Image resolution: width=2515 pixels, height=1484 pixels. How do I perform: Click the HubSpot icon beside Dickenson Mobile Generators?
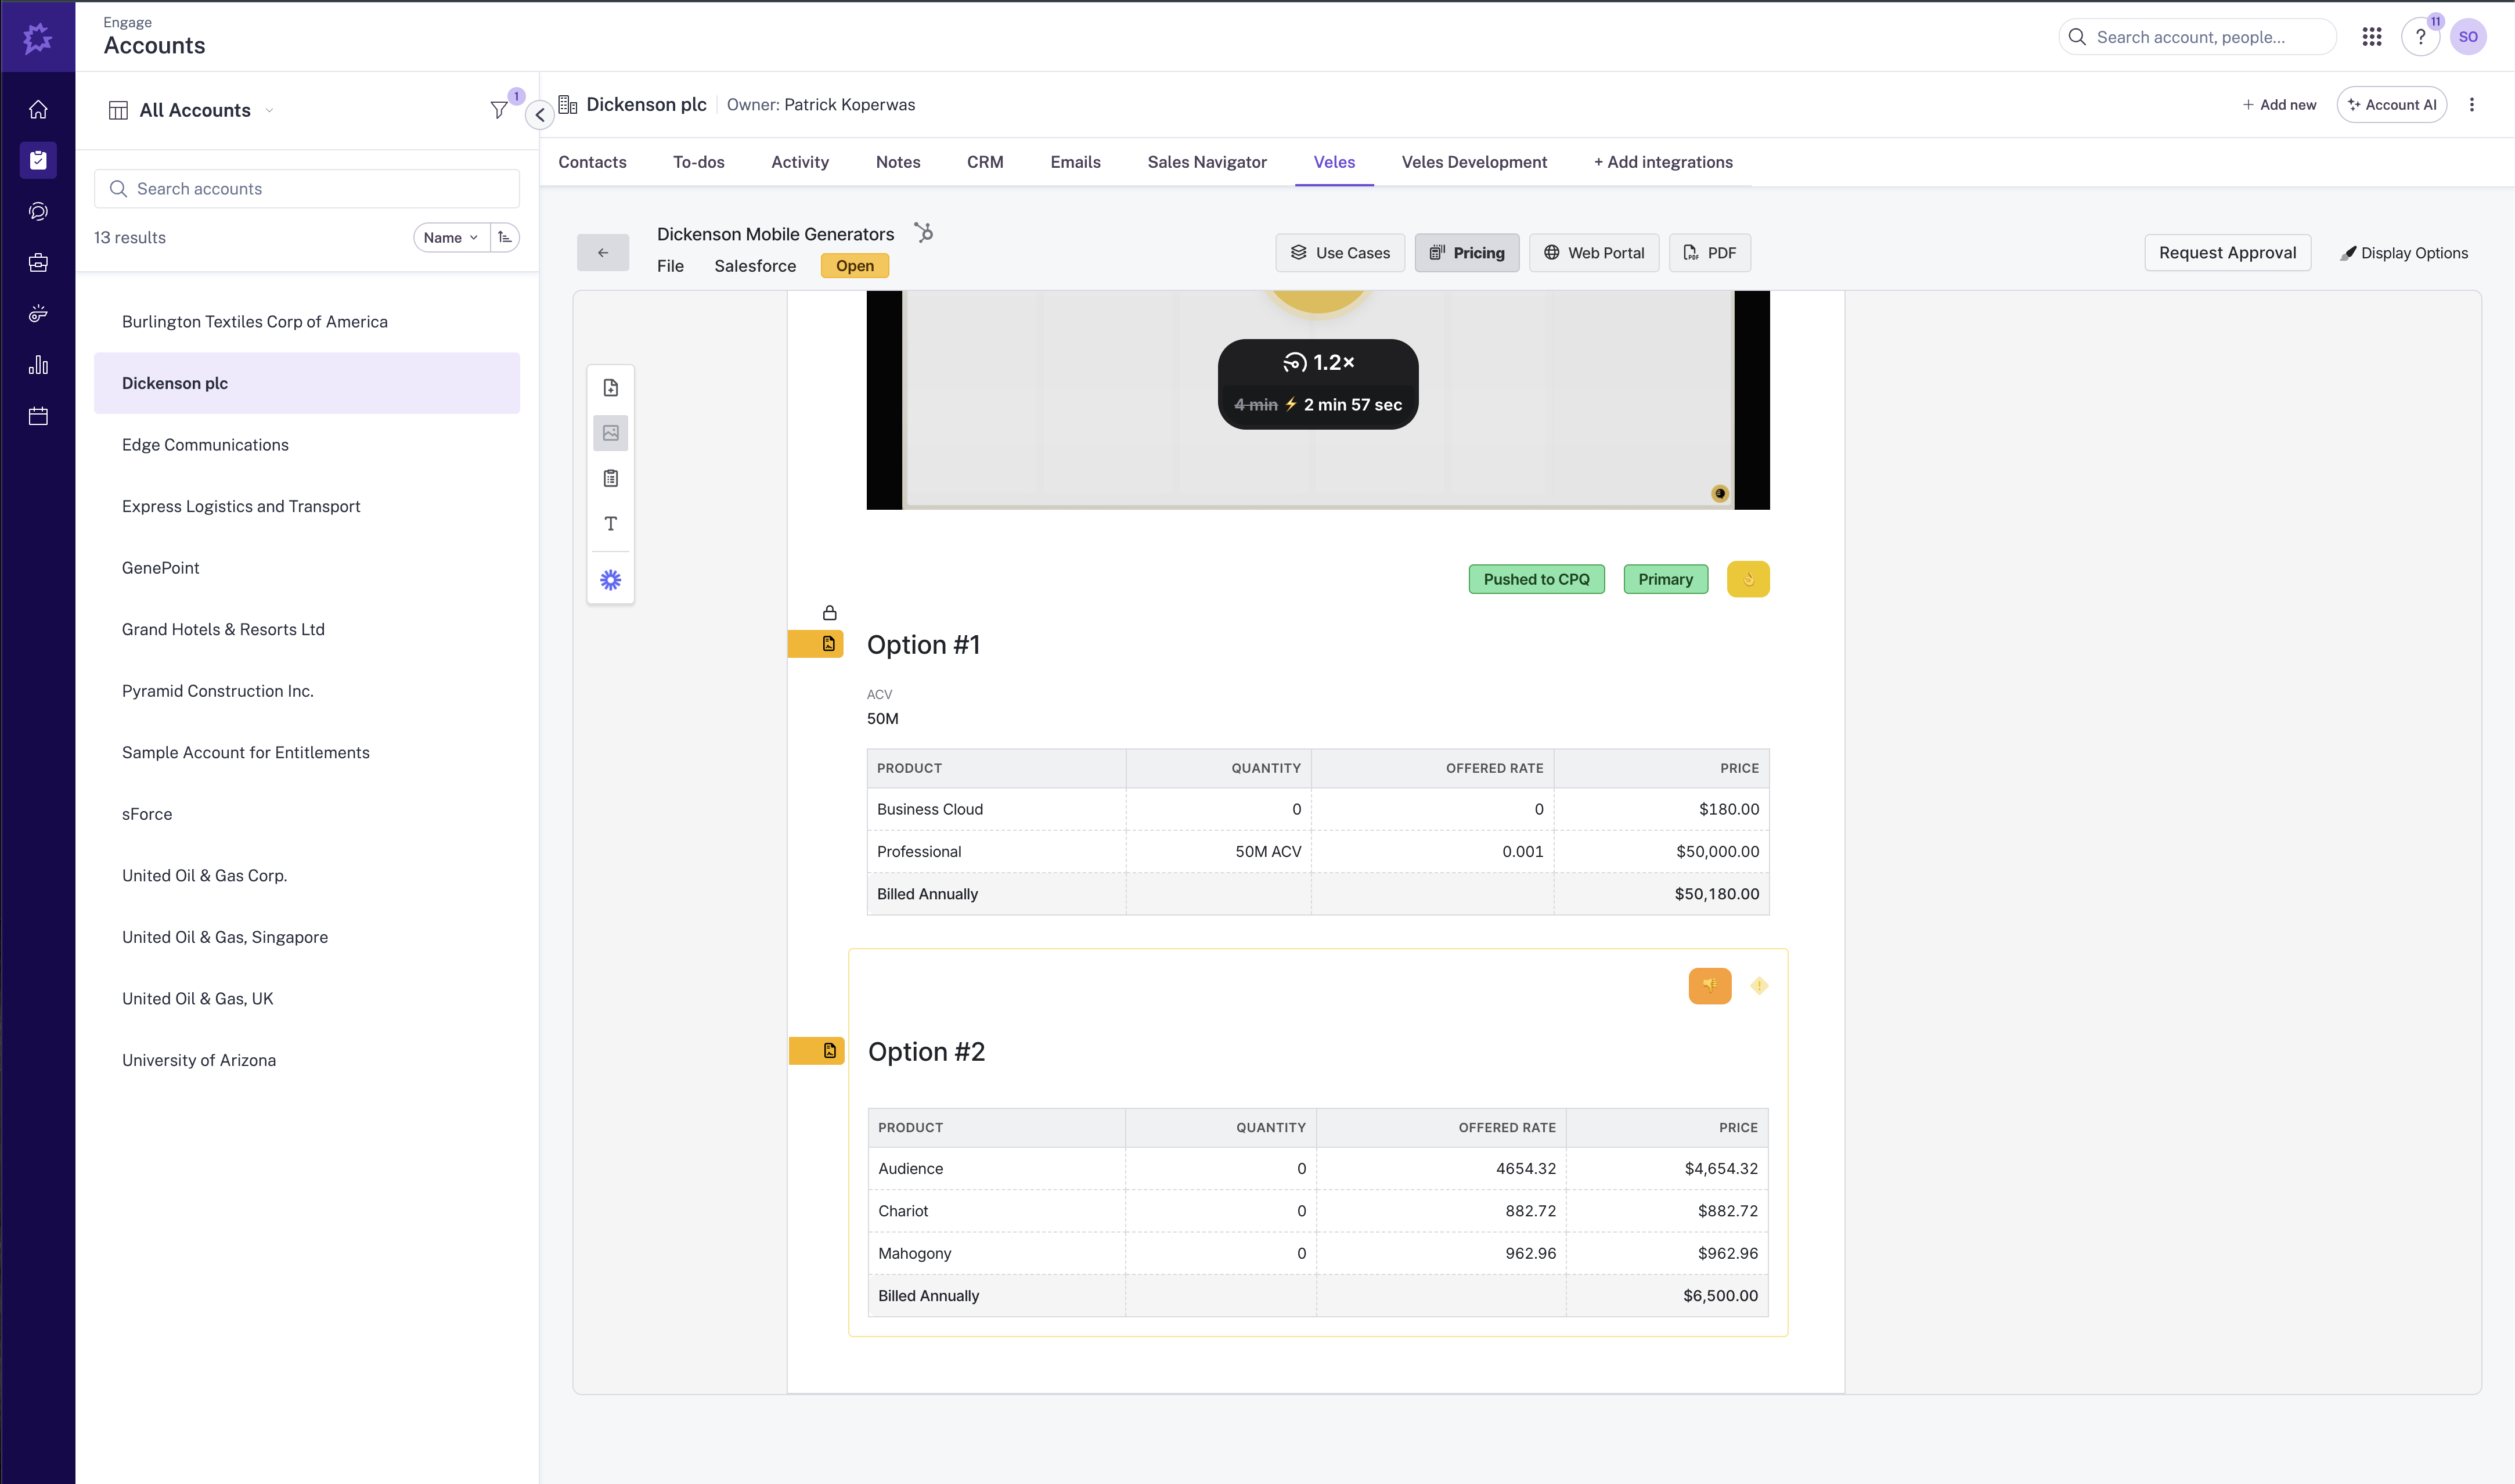[924, 233]
